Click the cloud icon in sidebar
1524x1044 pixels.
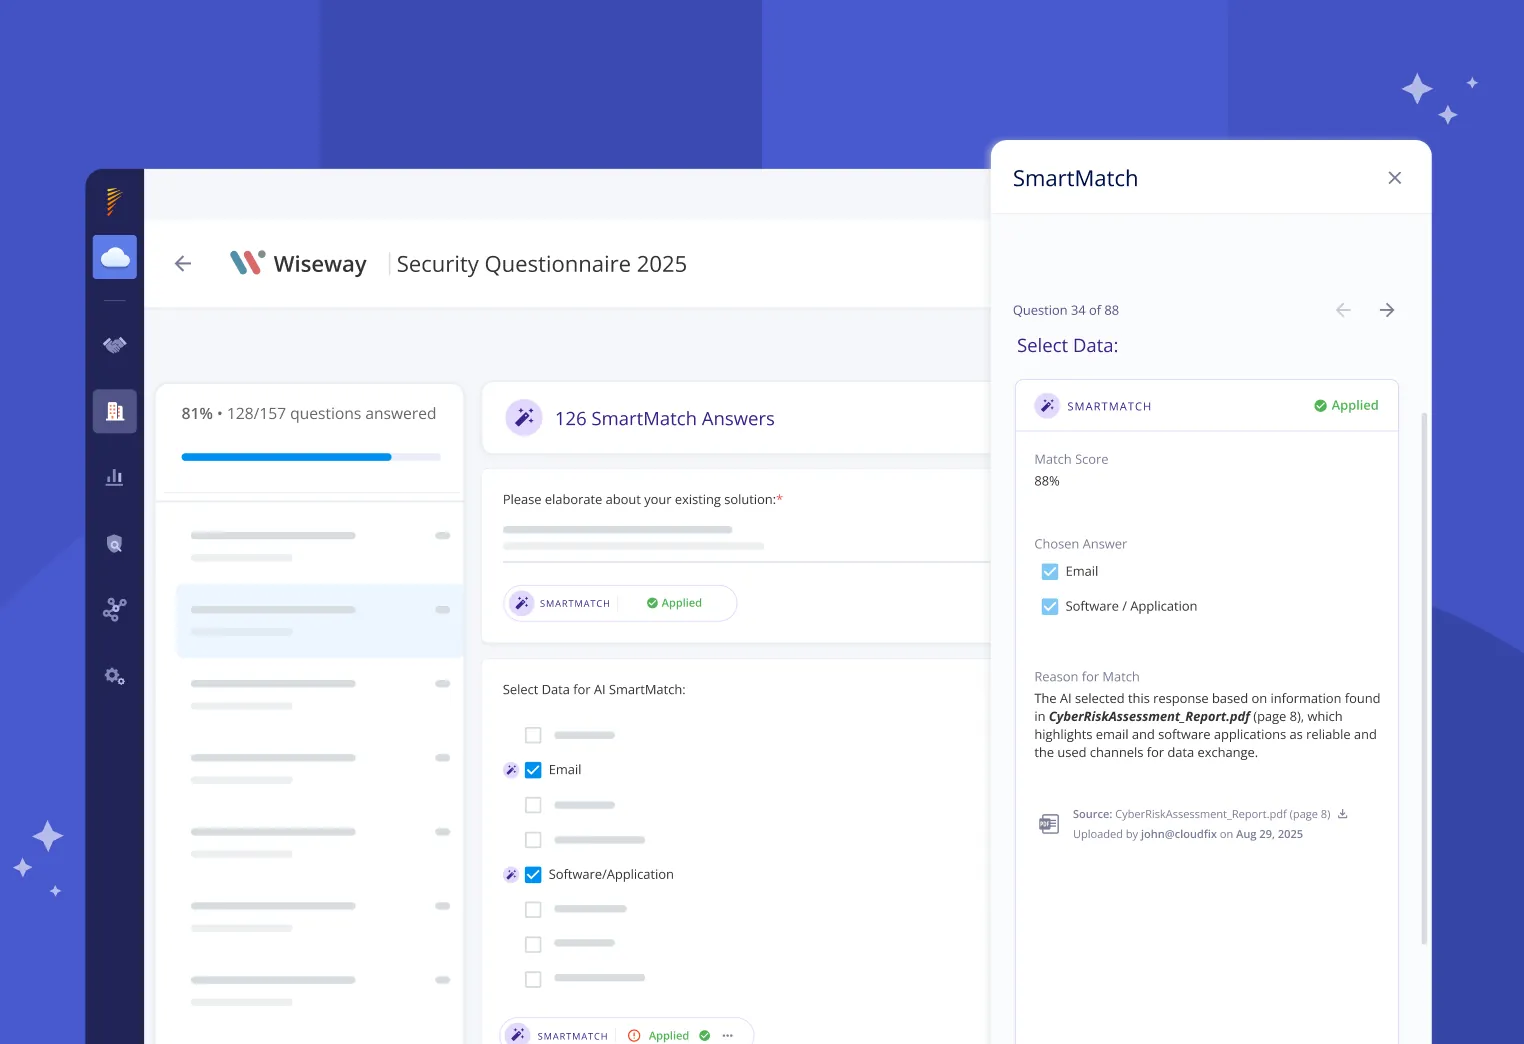point(115,258)
